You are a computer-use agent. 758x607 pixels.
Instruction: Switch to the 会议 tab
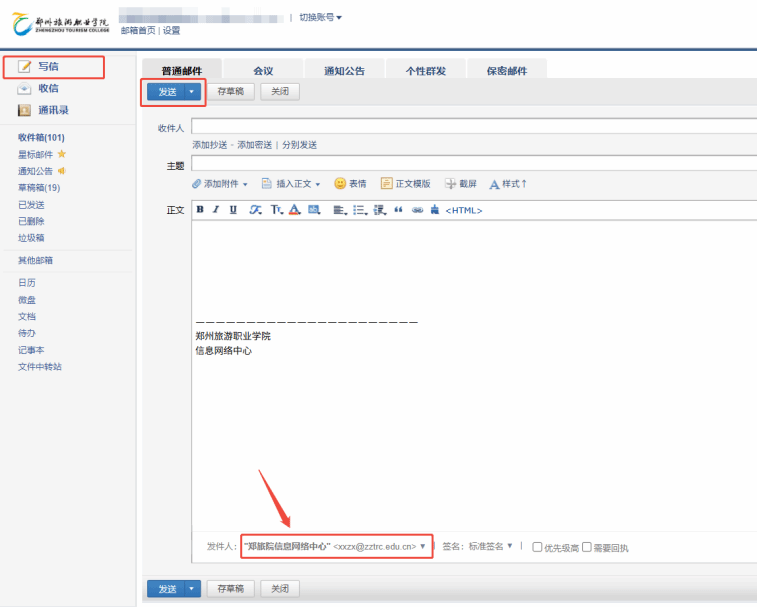click(263, 71)
